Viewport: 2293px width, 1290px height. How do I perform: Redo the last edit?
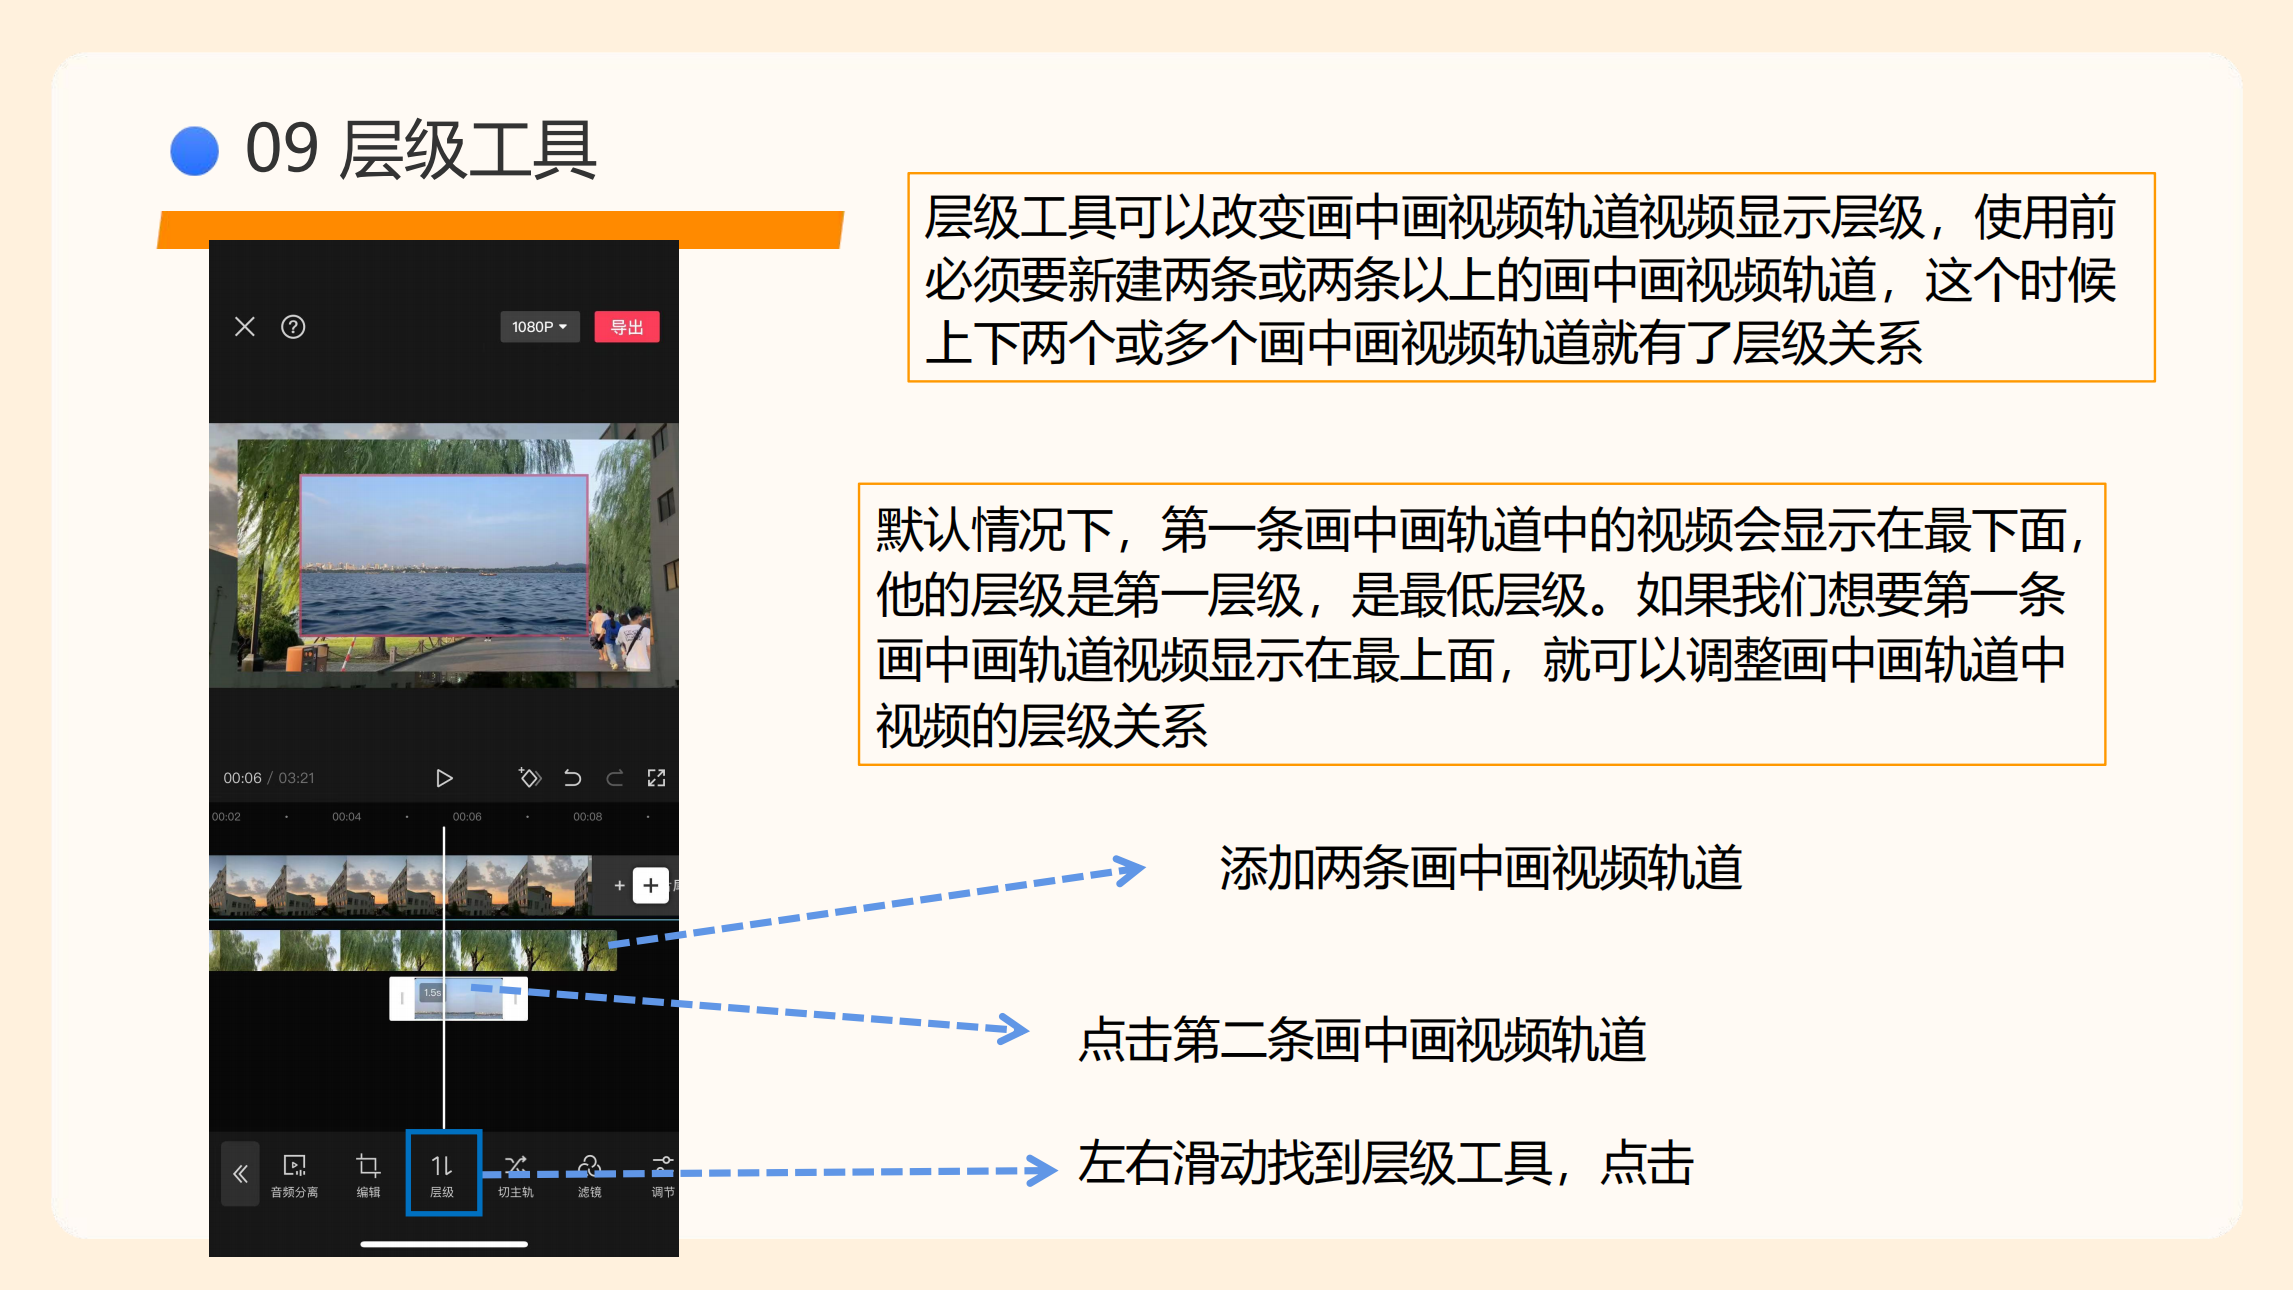point(615,778)
